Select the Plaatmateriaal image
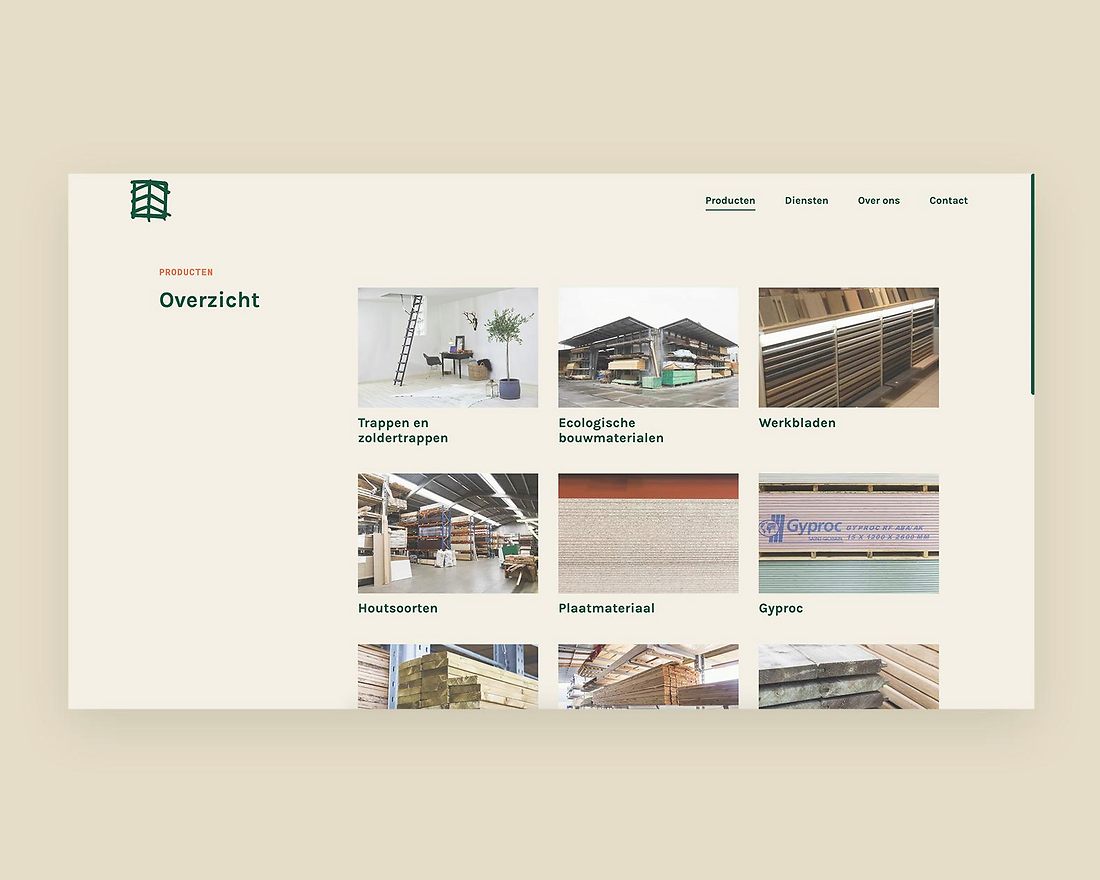Image resolution: width=1100 pixels, height=880 pixels. (648, 533)
